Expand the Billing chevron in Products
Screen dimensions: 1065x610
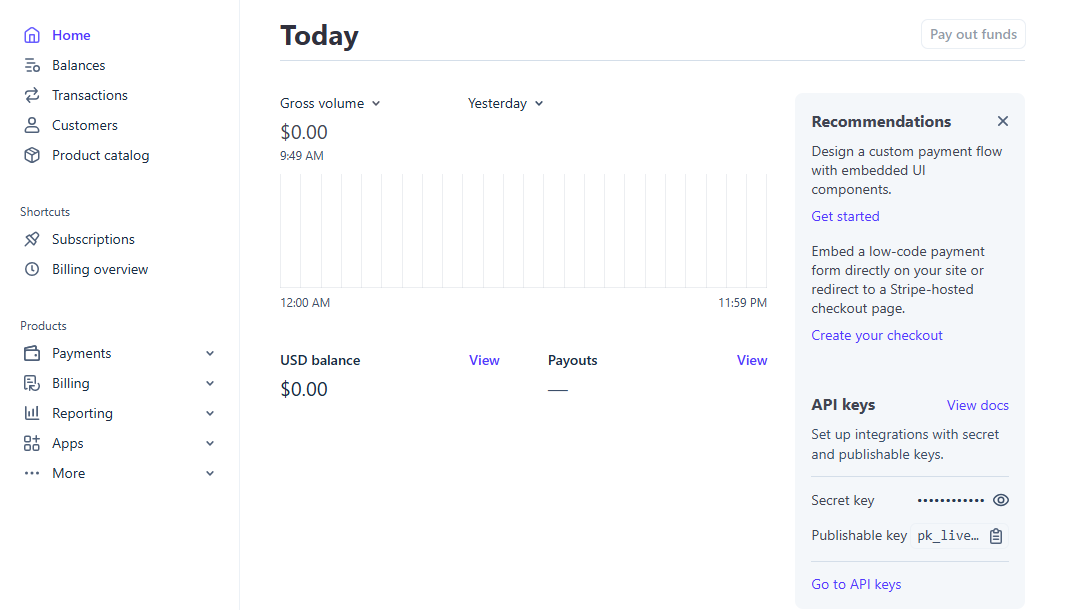tap(210, 383)
